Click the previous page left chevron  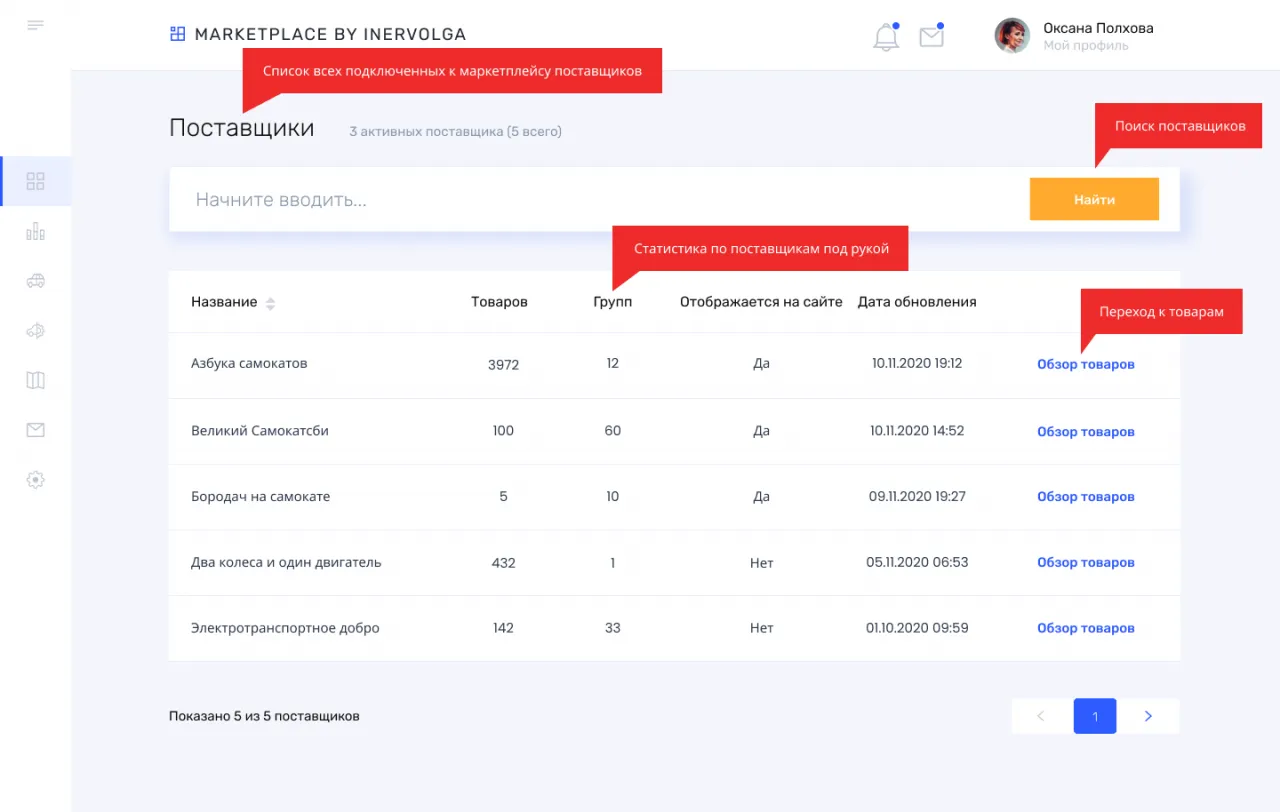click(1040, 716)
